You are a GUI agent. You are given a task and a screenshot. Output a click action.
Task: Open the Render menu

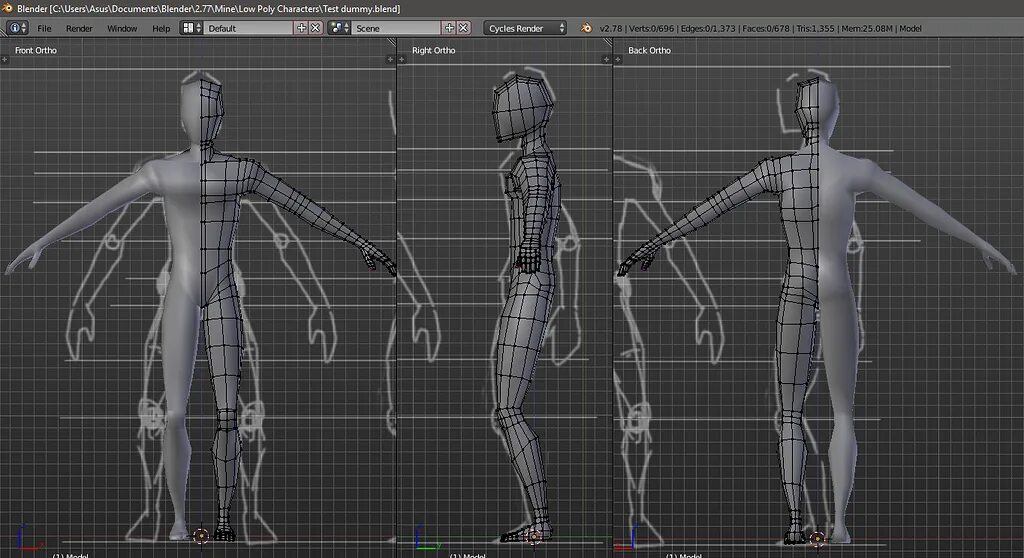(79, 28)
